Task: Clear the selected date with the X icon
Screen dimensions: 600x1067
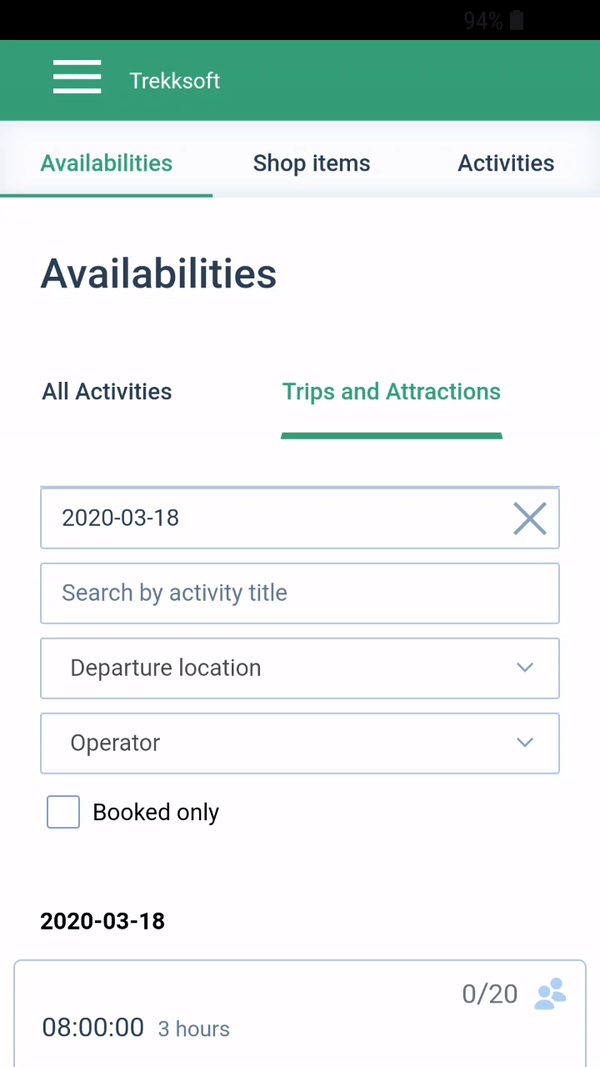Action: click(x=529, y=518)
